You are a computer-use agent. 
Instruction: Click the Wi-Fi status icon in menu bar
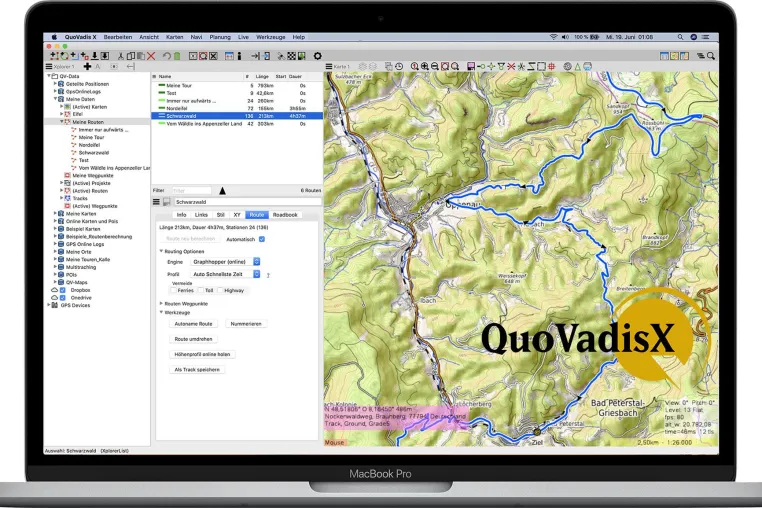pyautogui.click(x=553, y=37)
